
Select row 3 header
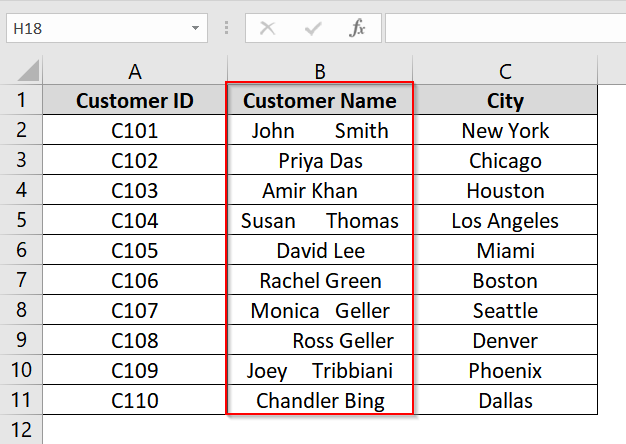point(21,160)
